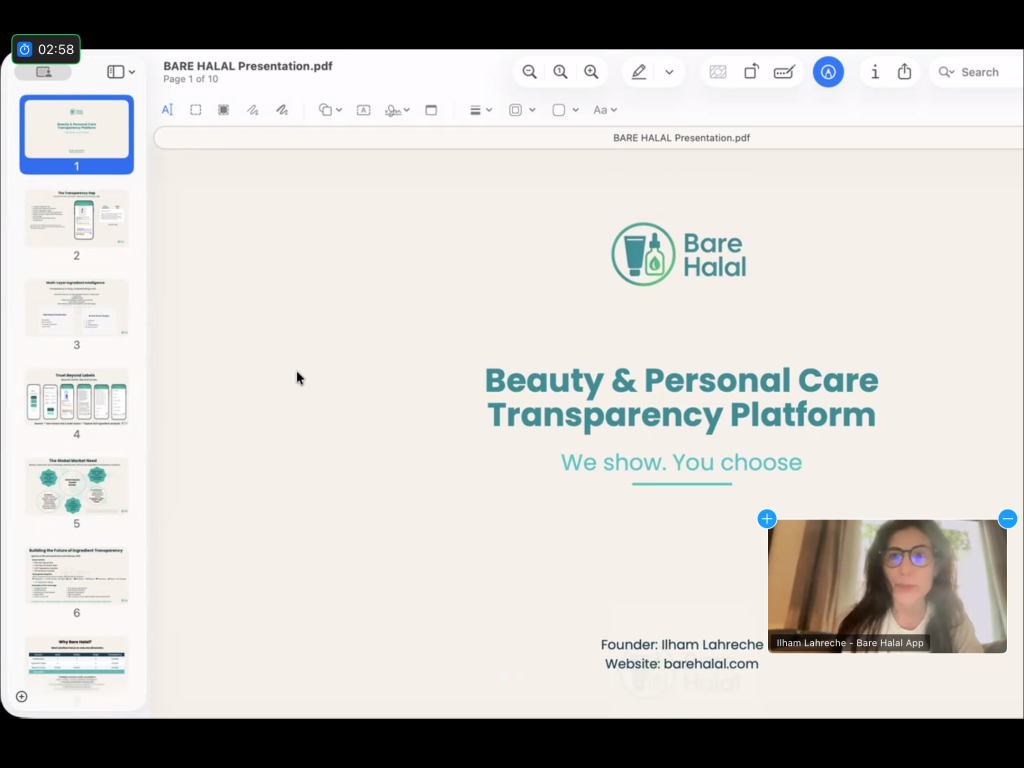Viewport: 1024px width, 768px height.
Task: Select the text selection tool
Action: [167, 110]
